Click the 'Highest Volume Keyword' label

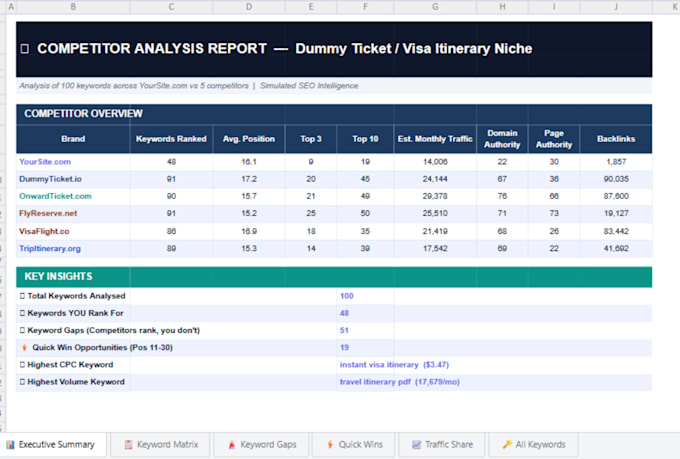pyautogui.click(x=76, y=382)
